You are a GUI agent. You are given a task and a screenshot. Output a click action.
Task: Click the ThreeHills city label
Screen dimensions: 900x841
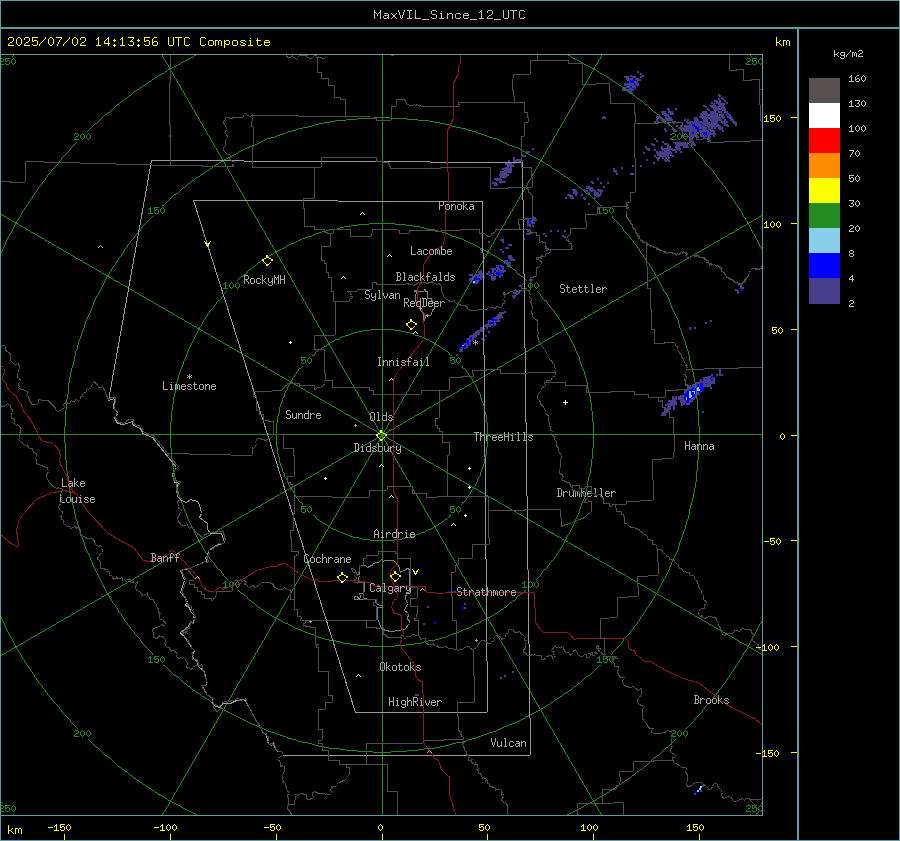pyautogui.click(x=503, y=437)
